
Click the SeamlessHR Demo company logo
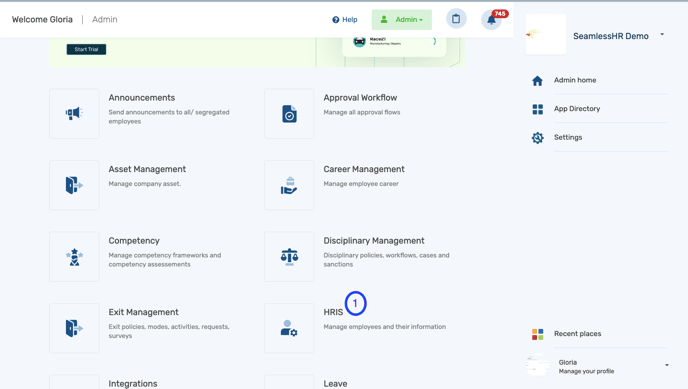tap(545, 34)
